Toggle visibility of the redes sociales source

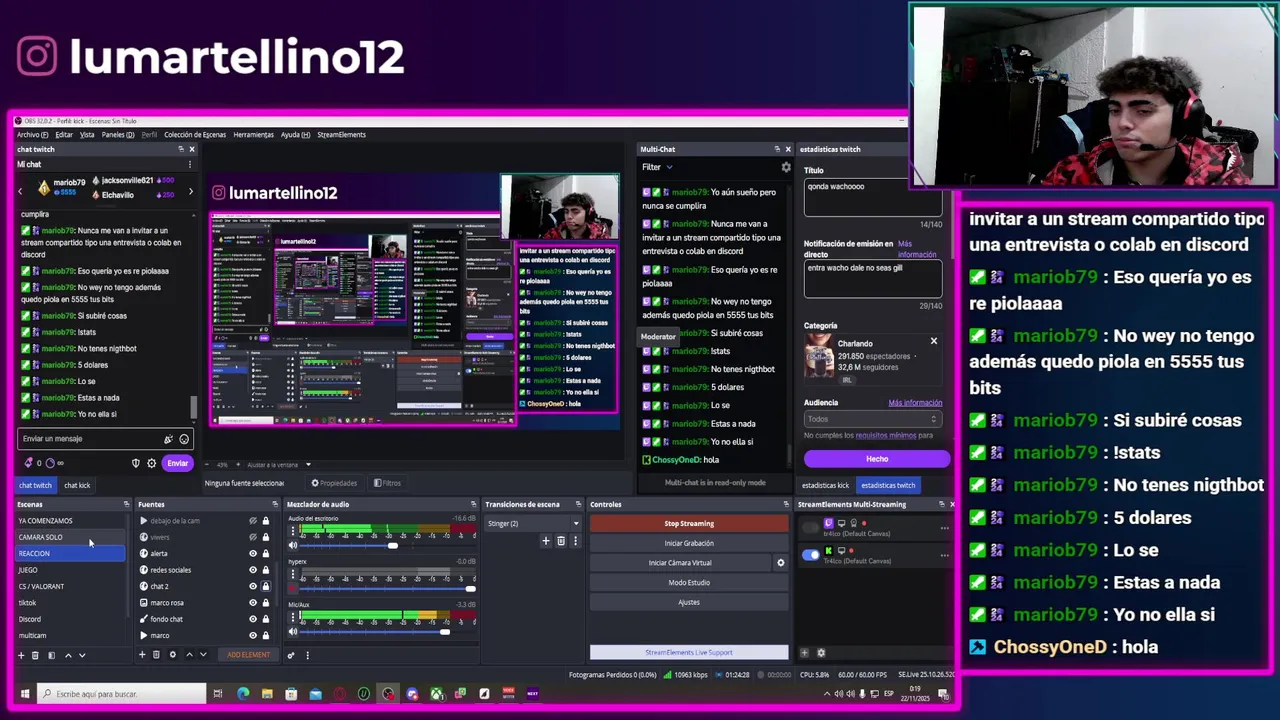tap(253, 570)
